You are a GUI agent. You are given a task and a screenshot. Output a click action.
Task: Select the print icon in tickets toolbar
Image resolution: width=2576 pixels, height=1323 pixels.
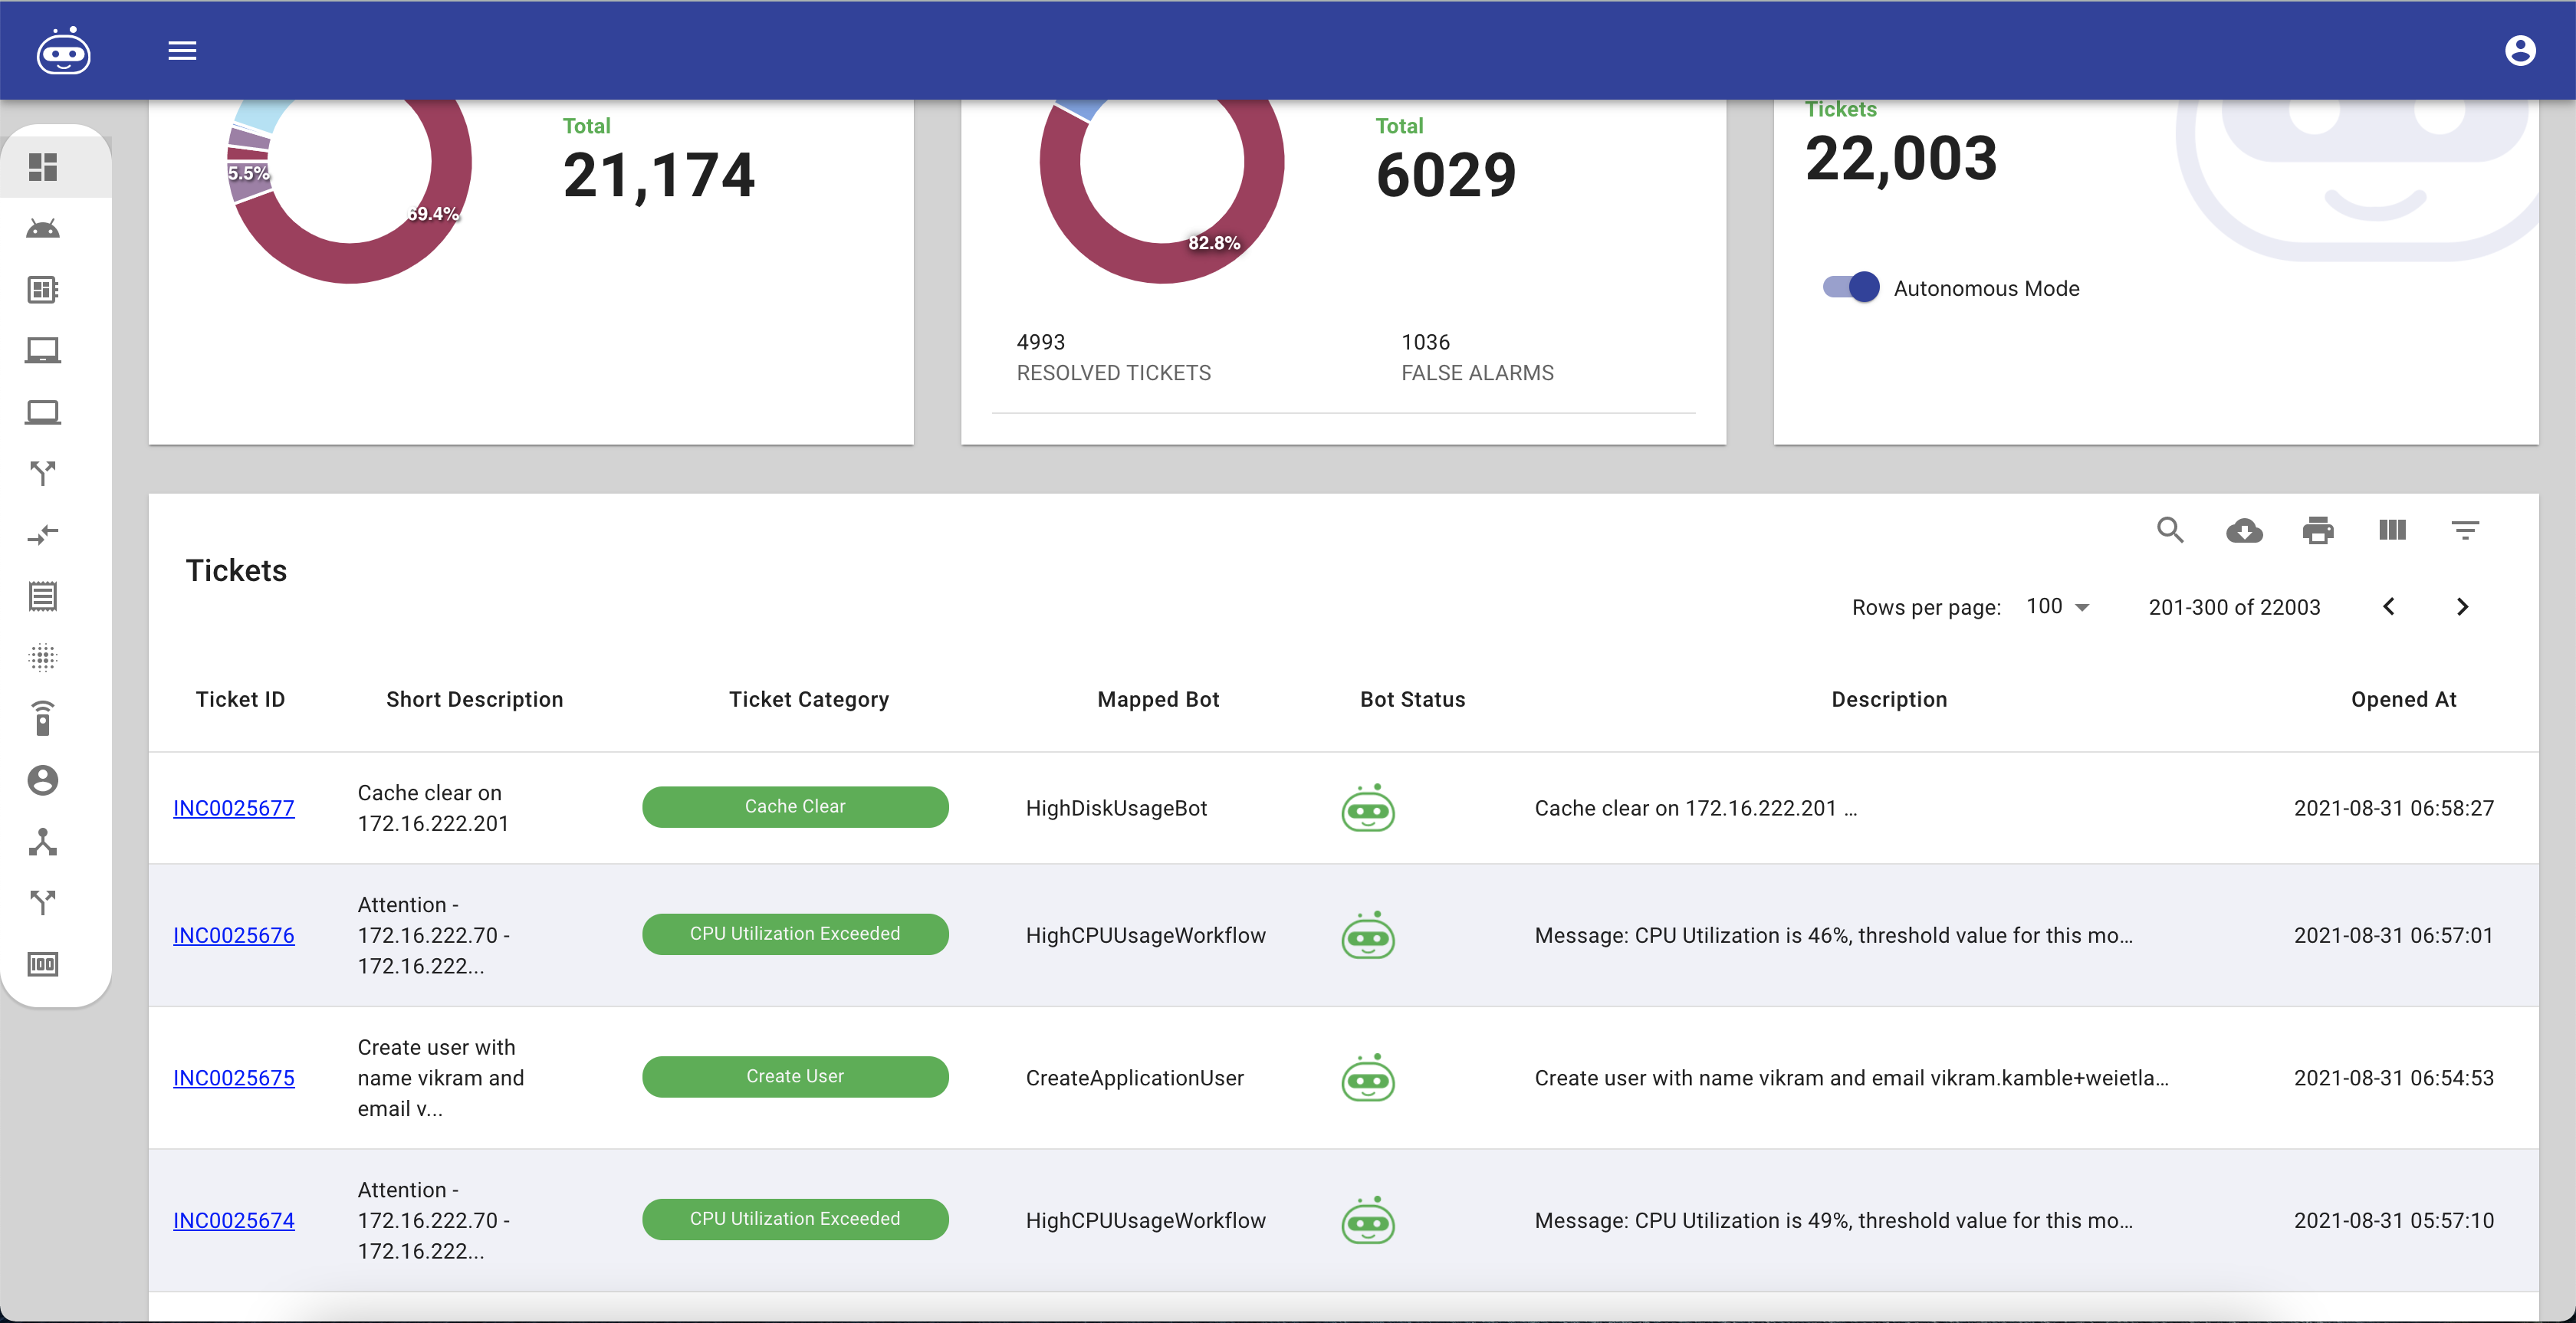(x=2318, y=528)
